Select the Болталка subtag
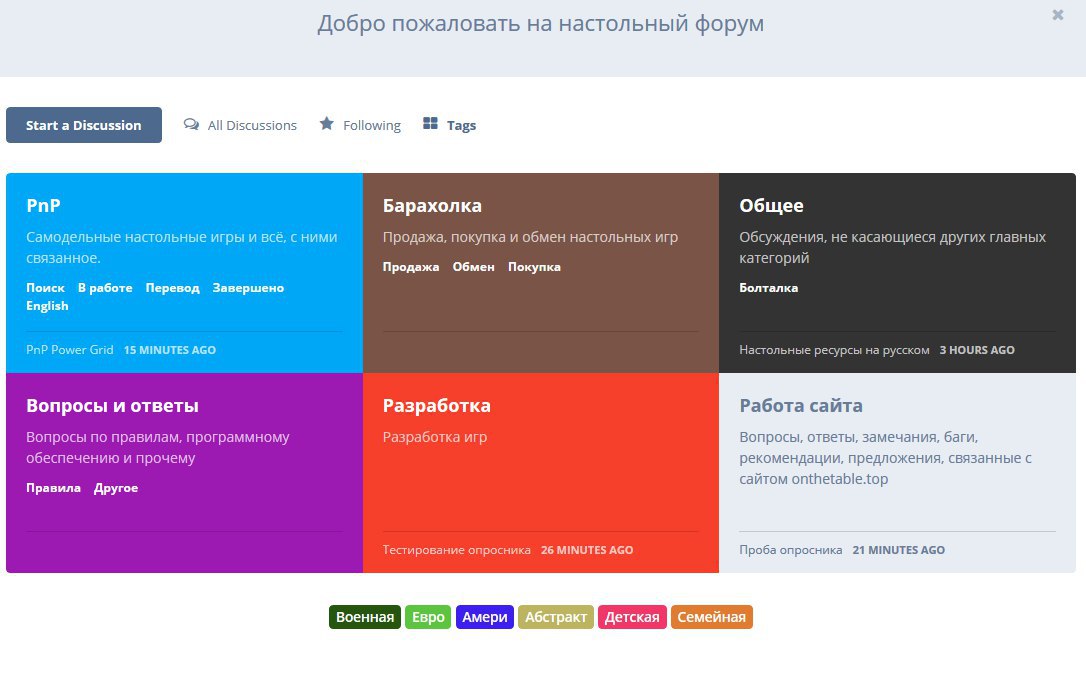 [768, 288]
